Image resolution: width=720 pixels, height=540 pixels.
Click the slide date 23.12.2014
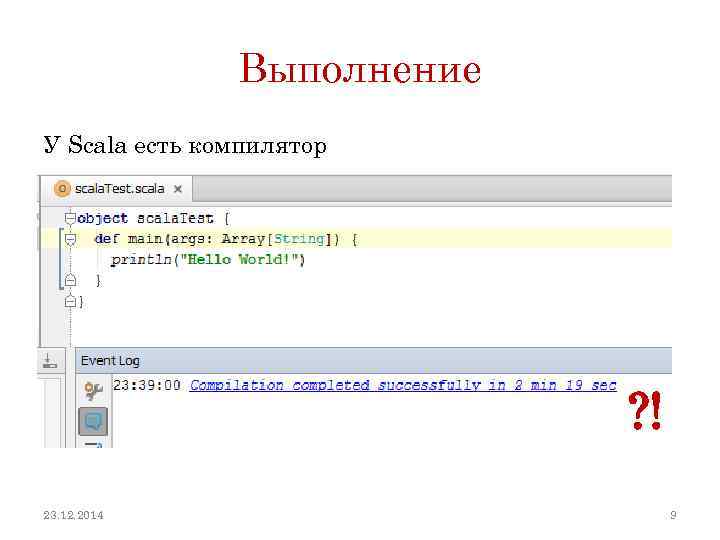pyautogui.click(x=73, y=515)
